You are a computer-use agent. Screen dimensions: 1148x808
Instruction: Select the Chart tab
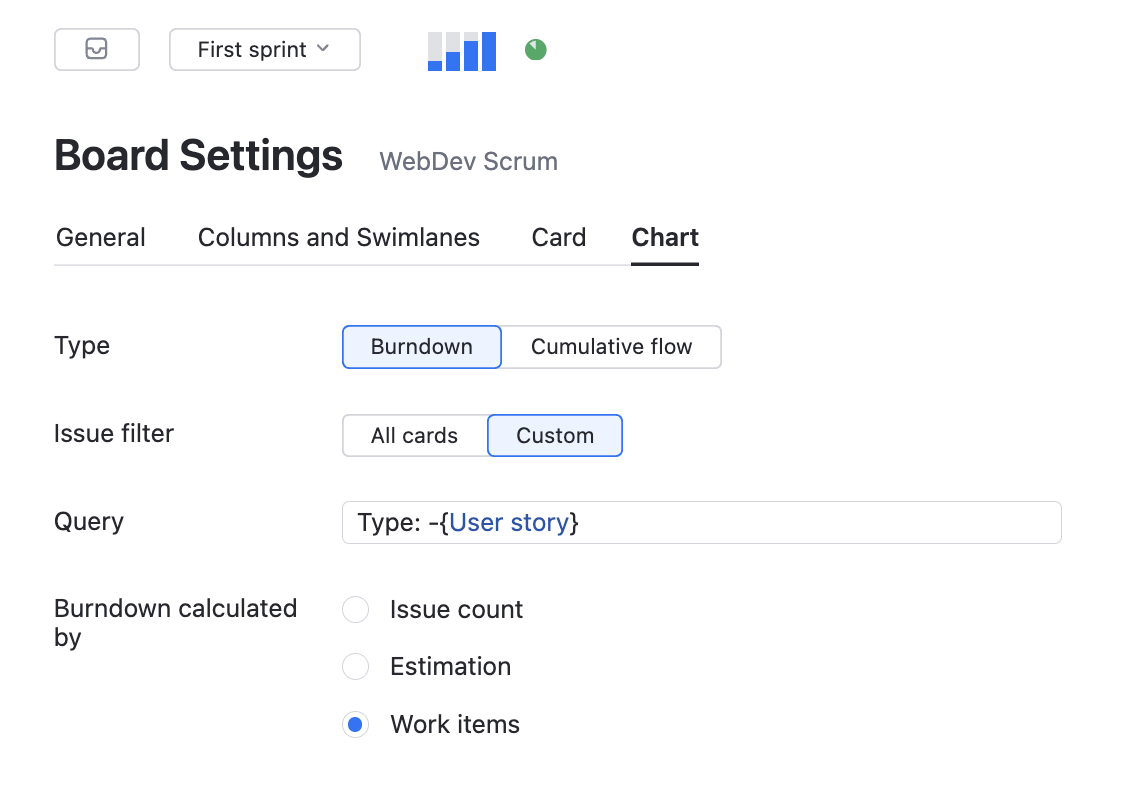coord(665,238)
